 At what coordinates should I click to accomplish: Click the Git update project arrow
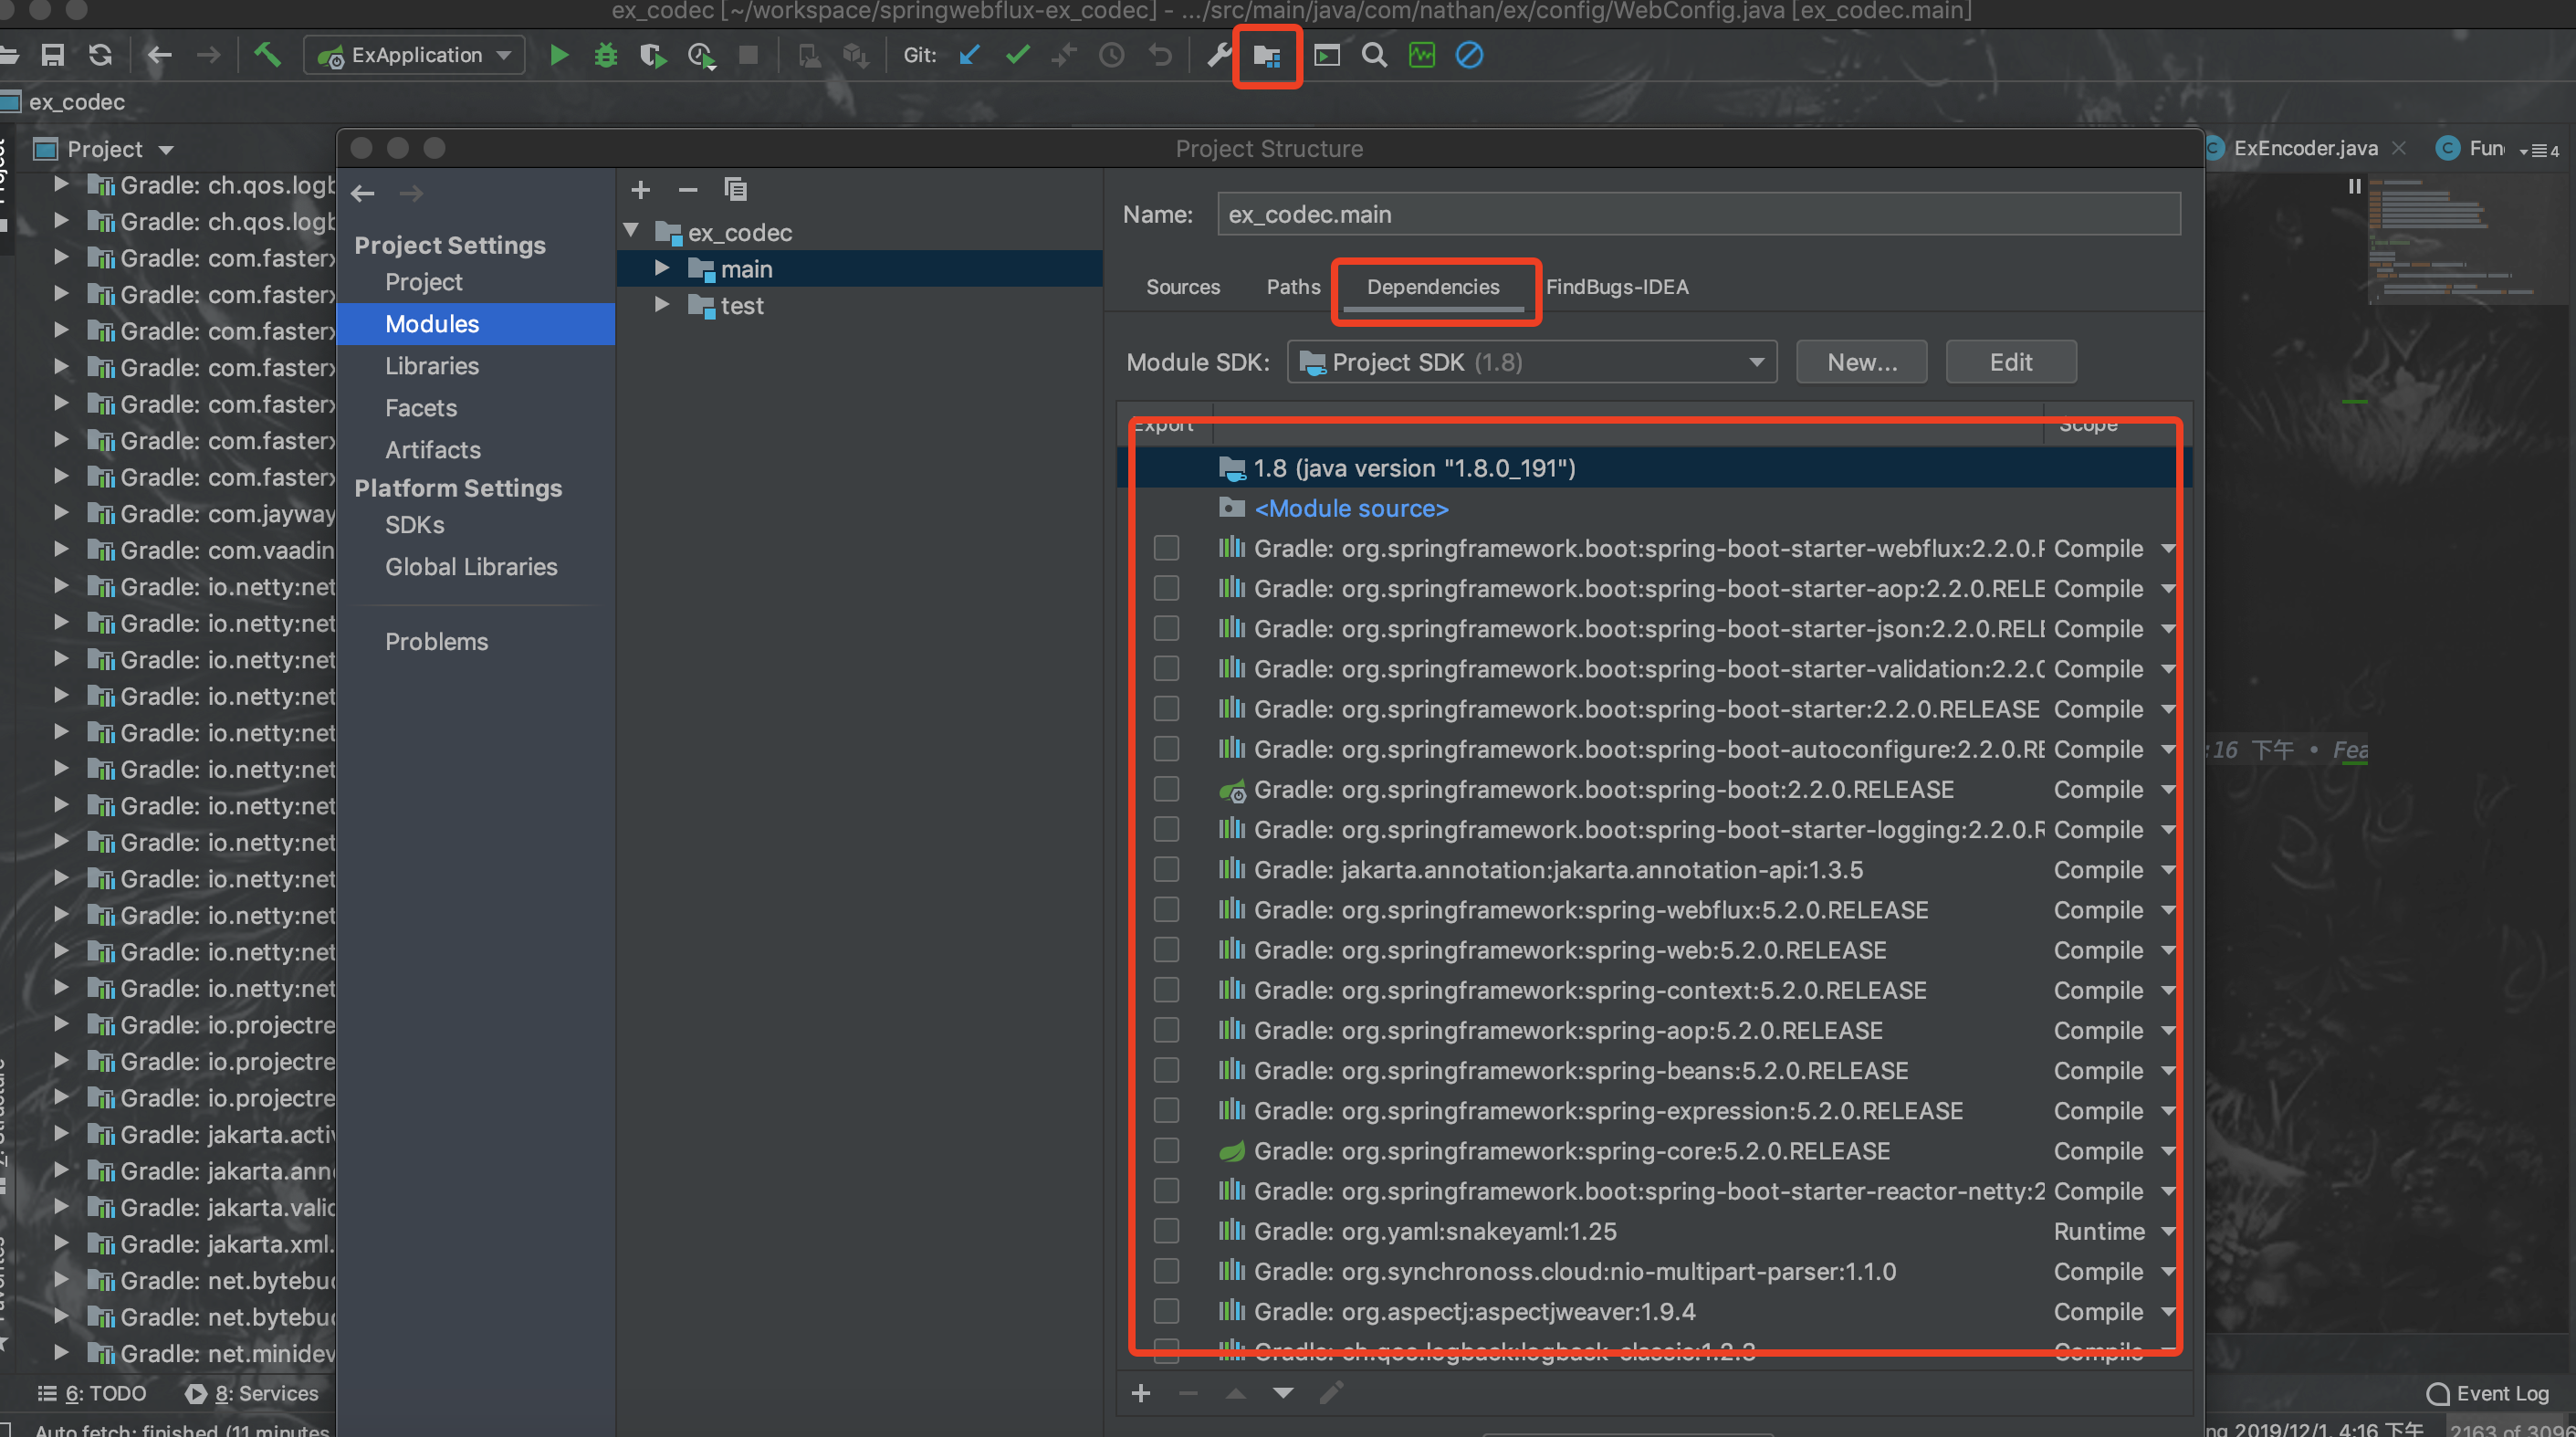point(968,55)
